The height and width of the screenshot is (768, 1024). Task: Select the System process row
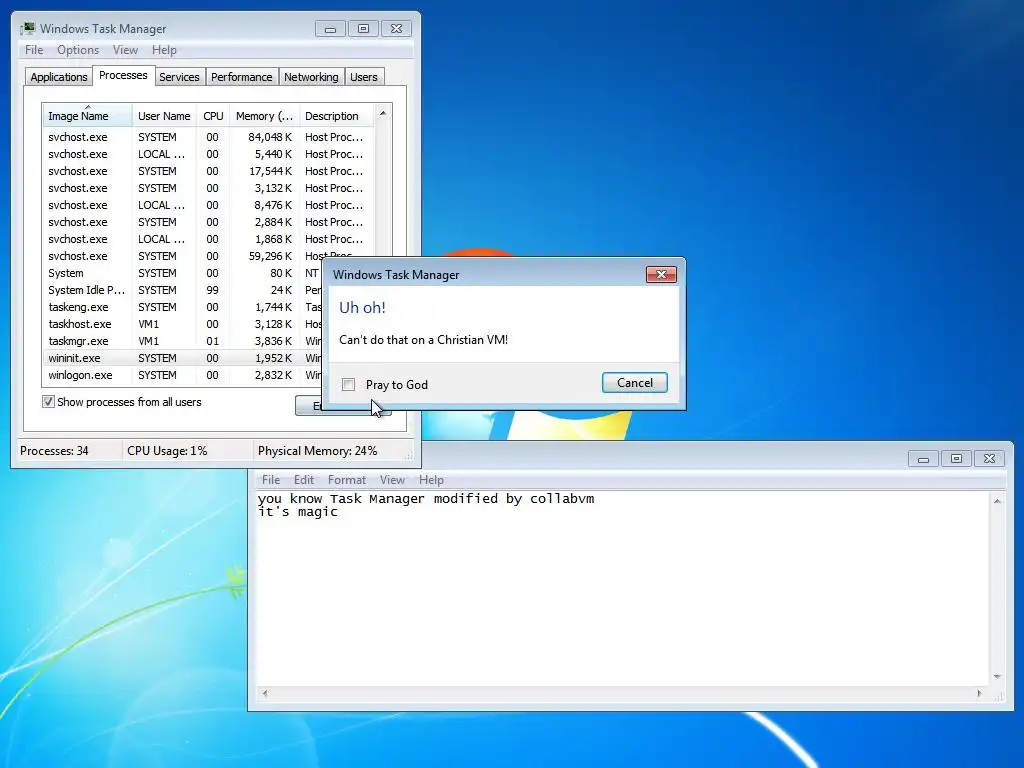(x=183, y=273)
